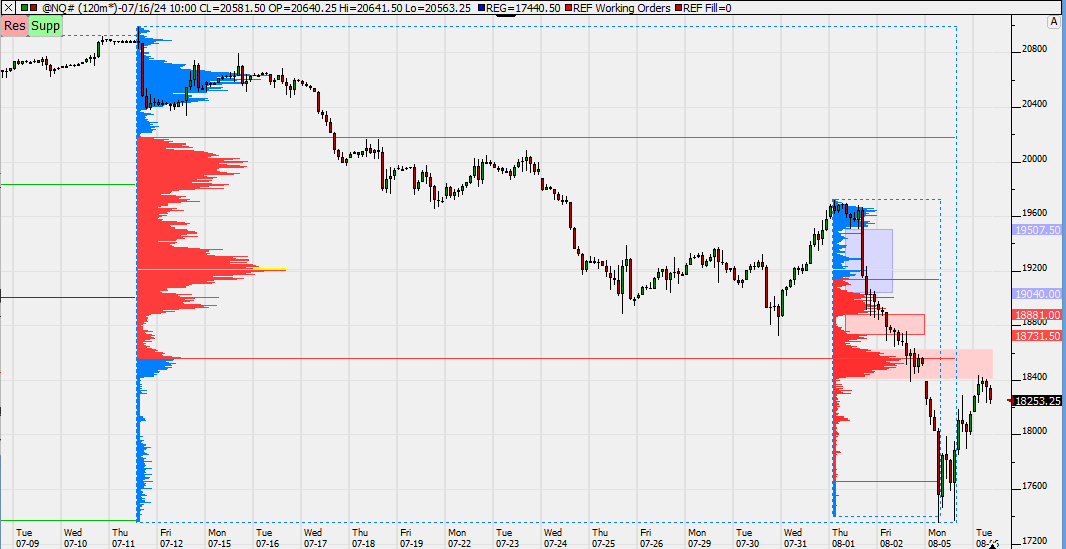This screenshot has height=549, width=1066.
Task: Click the Mon 07-15 date label
Action: [218, 537]
